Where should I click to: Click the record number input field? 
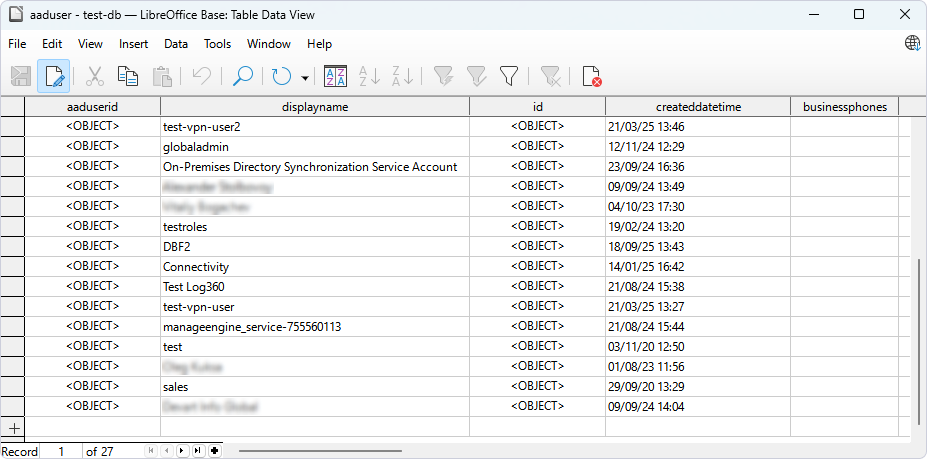[x=61, y=451]
